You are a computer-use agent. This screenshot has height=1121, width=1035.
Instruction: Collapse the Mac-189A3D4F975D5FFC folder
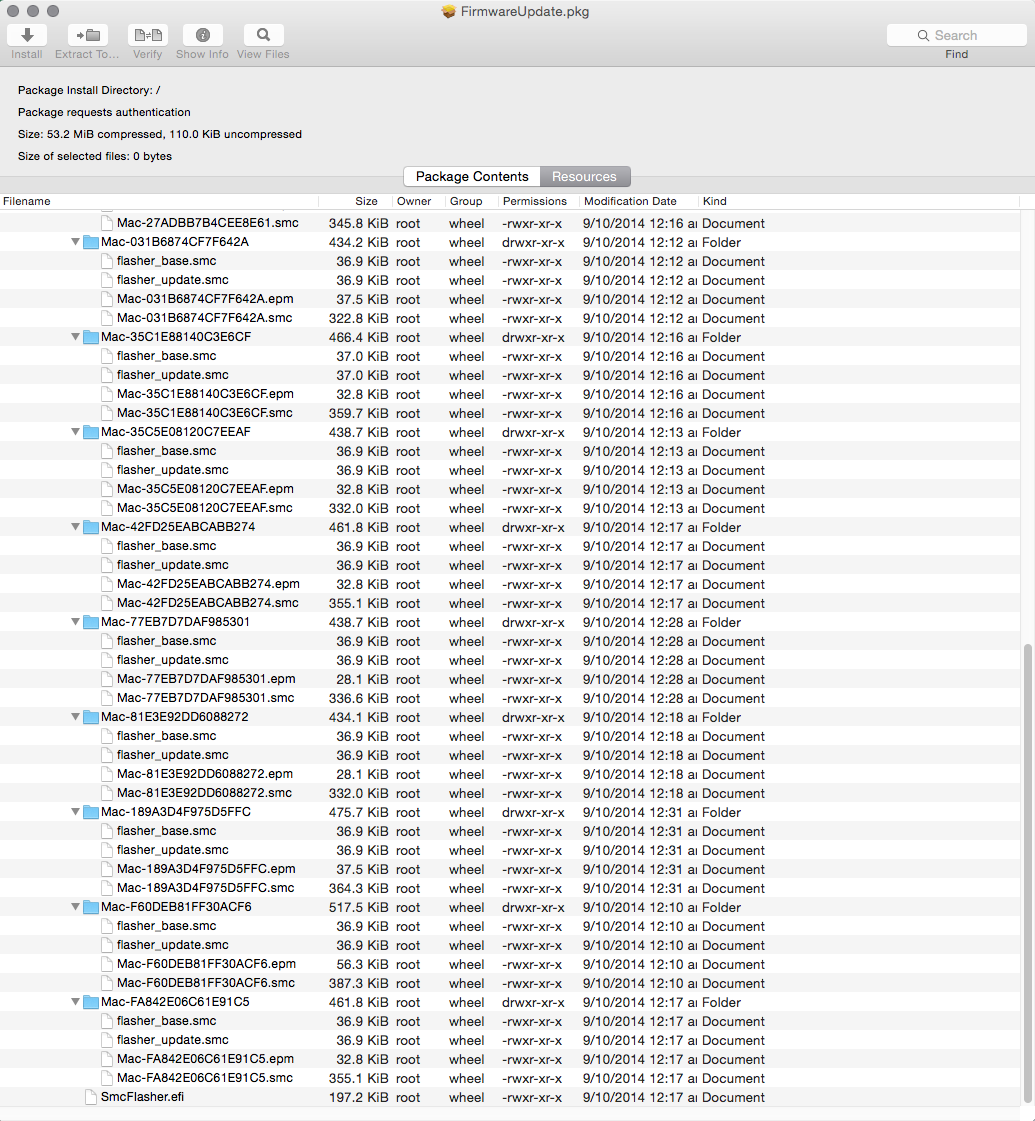(x=75, y=813)
